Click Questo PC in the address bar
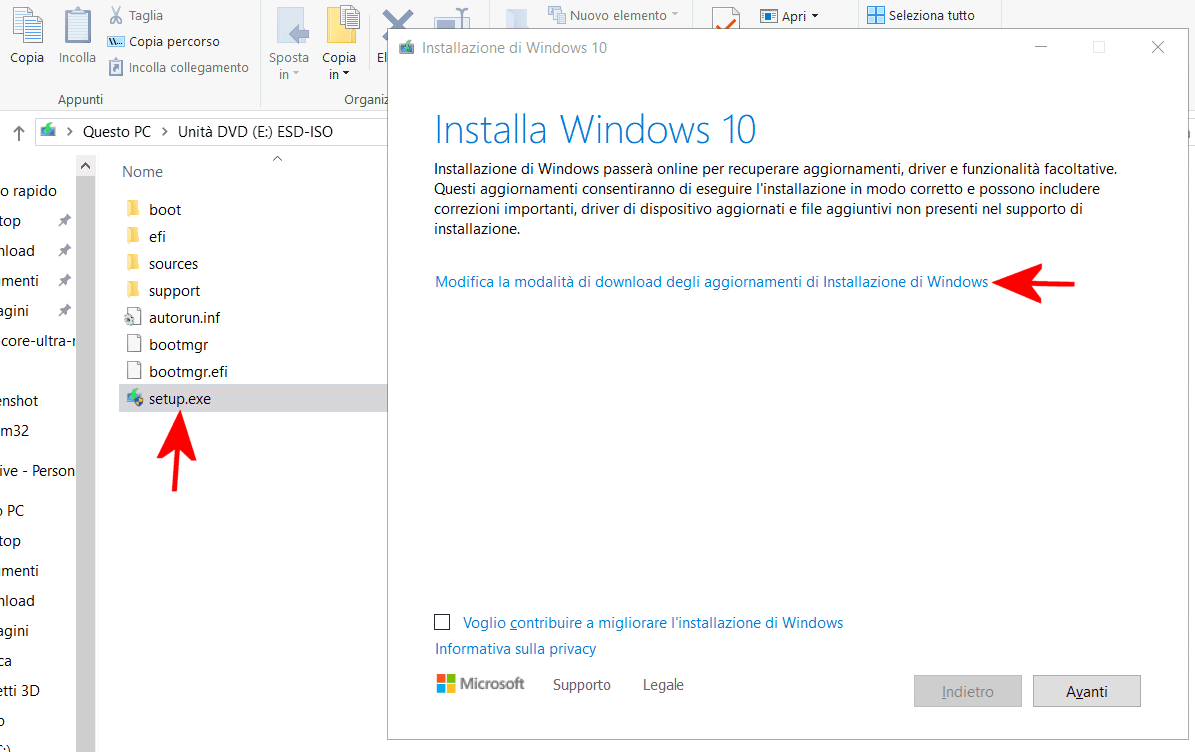The width and height of the screenshot is (1195, 752). [117, 132]
